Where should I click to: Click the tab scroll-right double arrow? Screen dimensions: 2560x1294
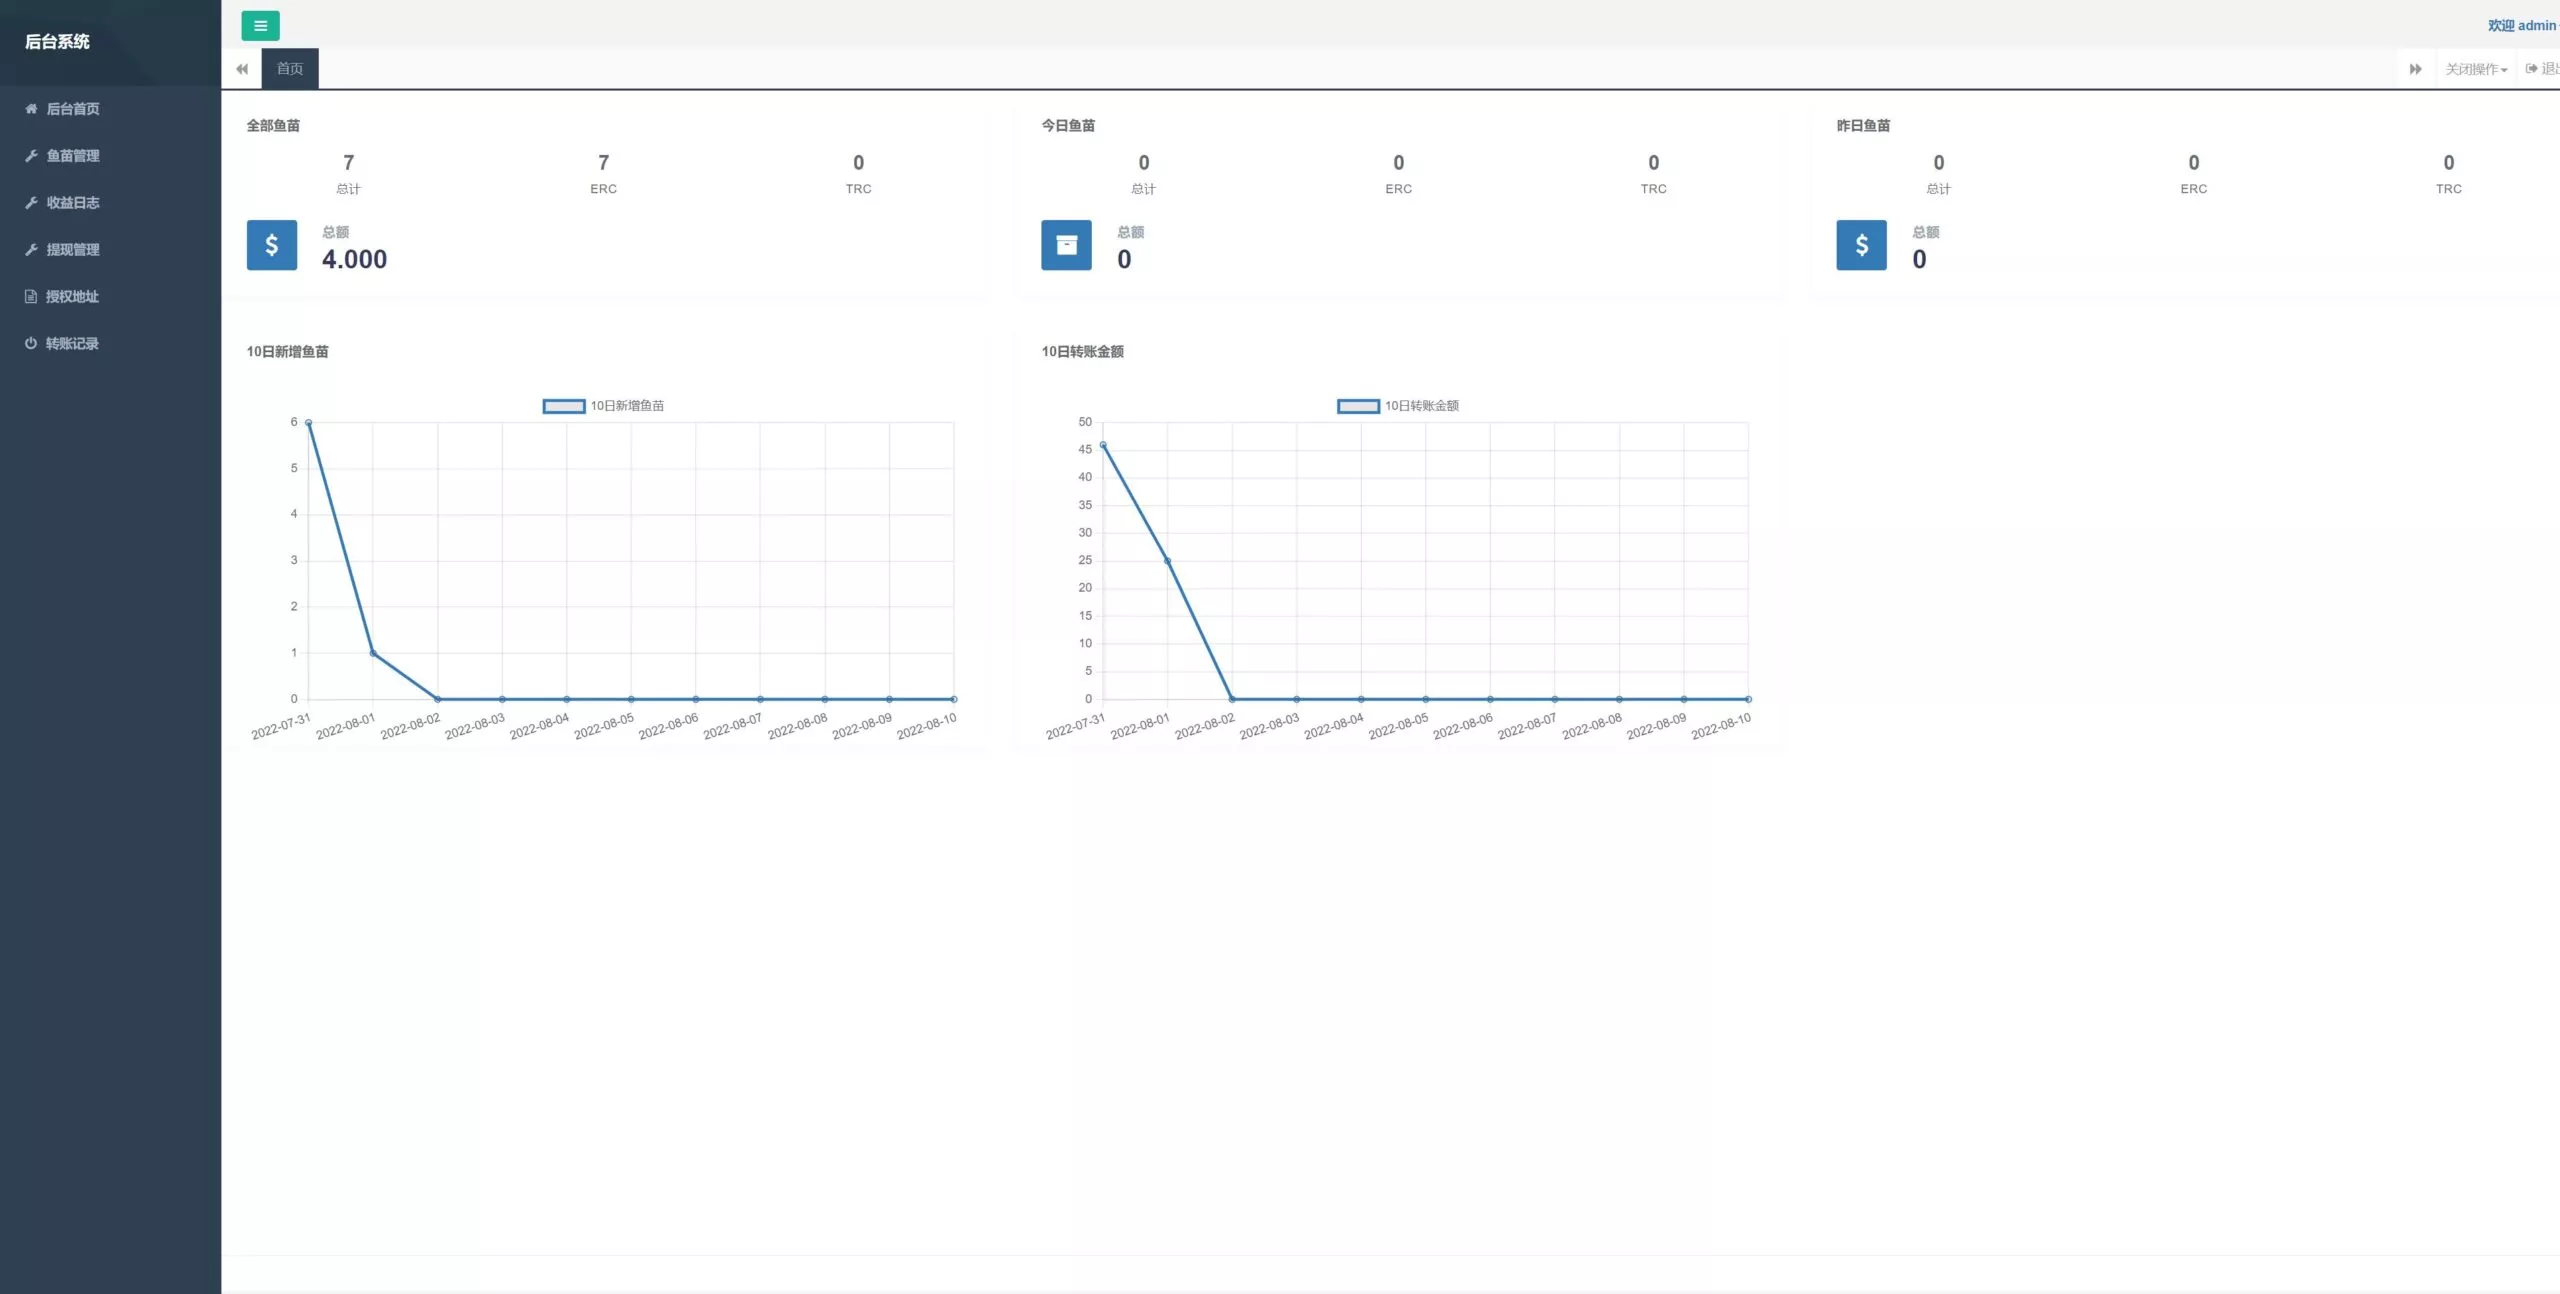(2415, 69)
